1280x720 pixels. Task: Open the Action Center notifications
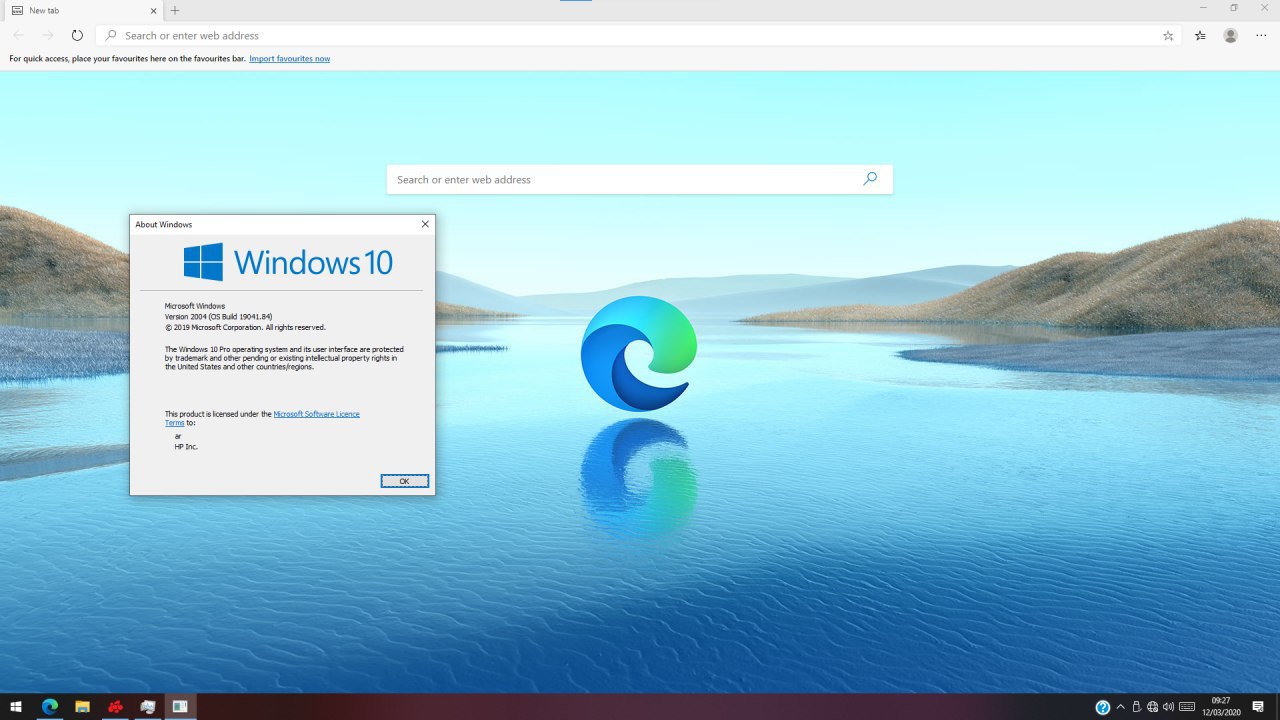(1258, 707)
